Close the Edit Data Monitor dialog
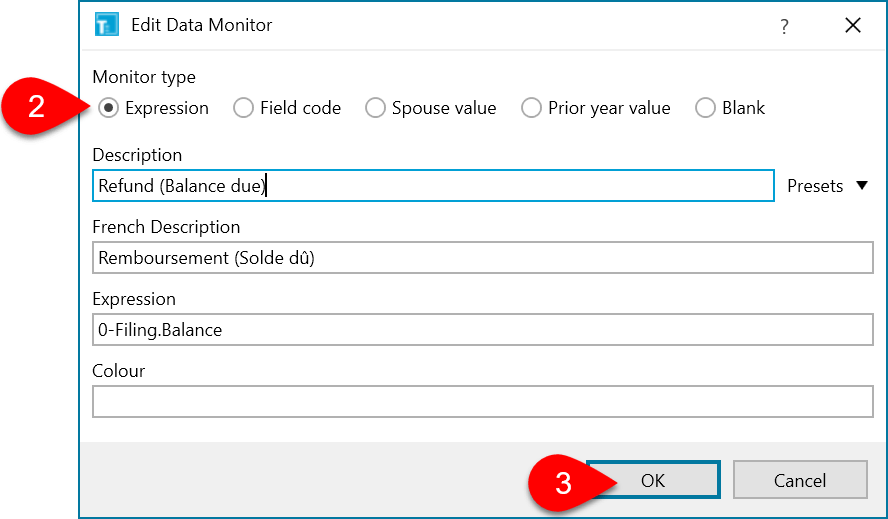 click(853, 26)
